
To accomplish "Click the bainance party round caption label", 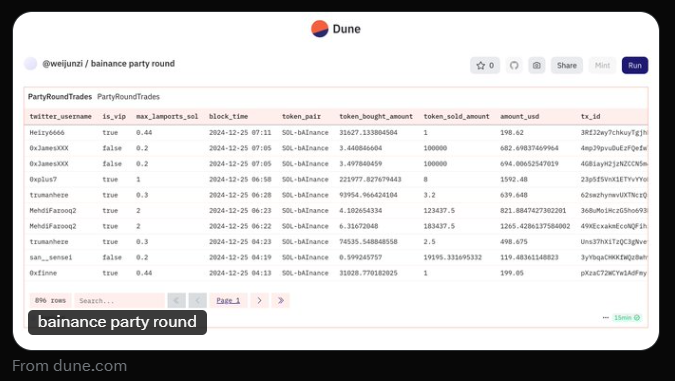I will 117,322.
